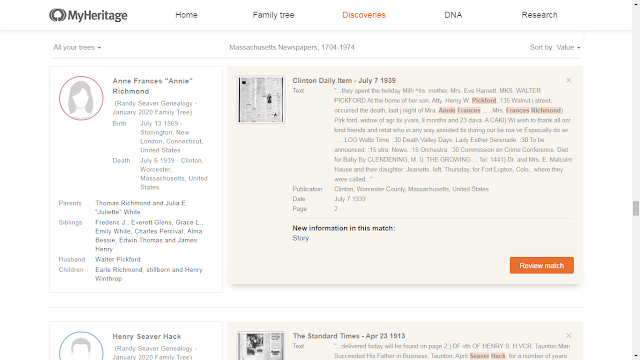Open Henry Seaver Hack's profile avatar
640x360 pixels.
pyautogui.click(x=81, y=346)
